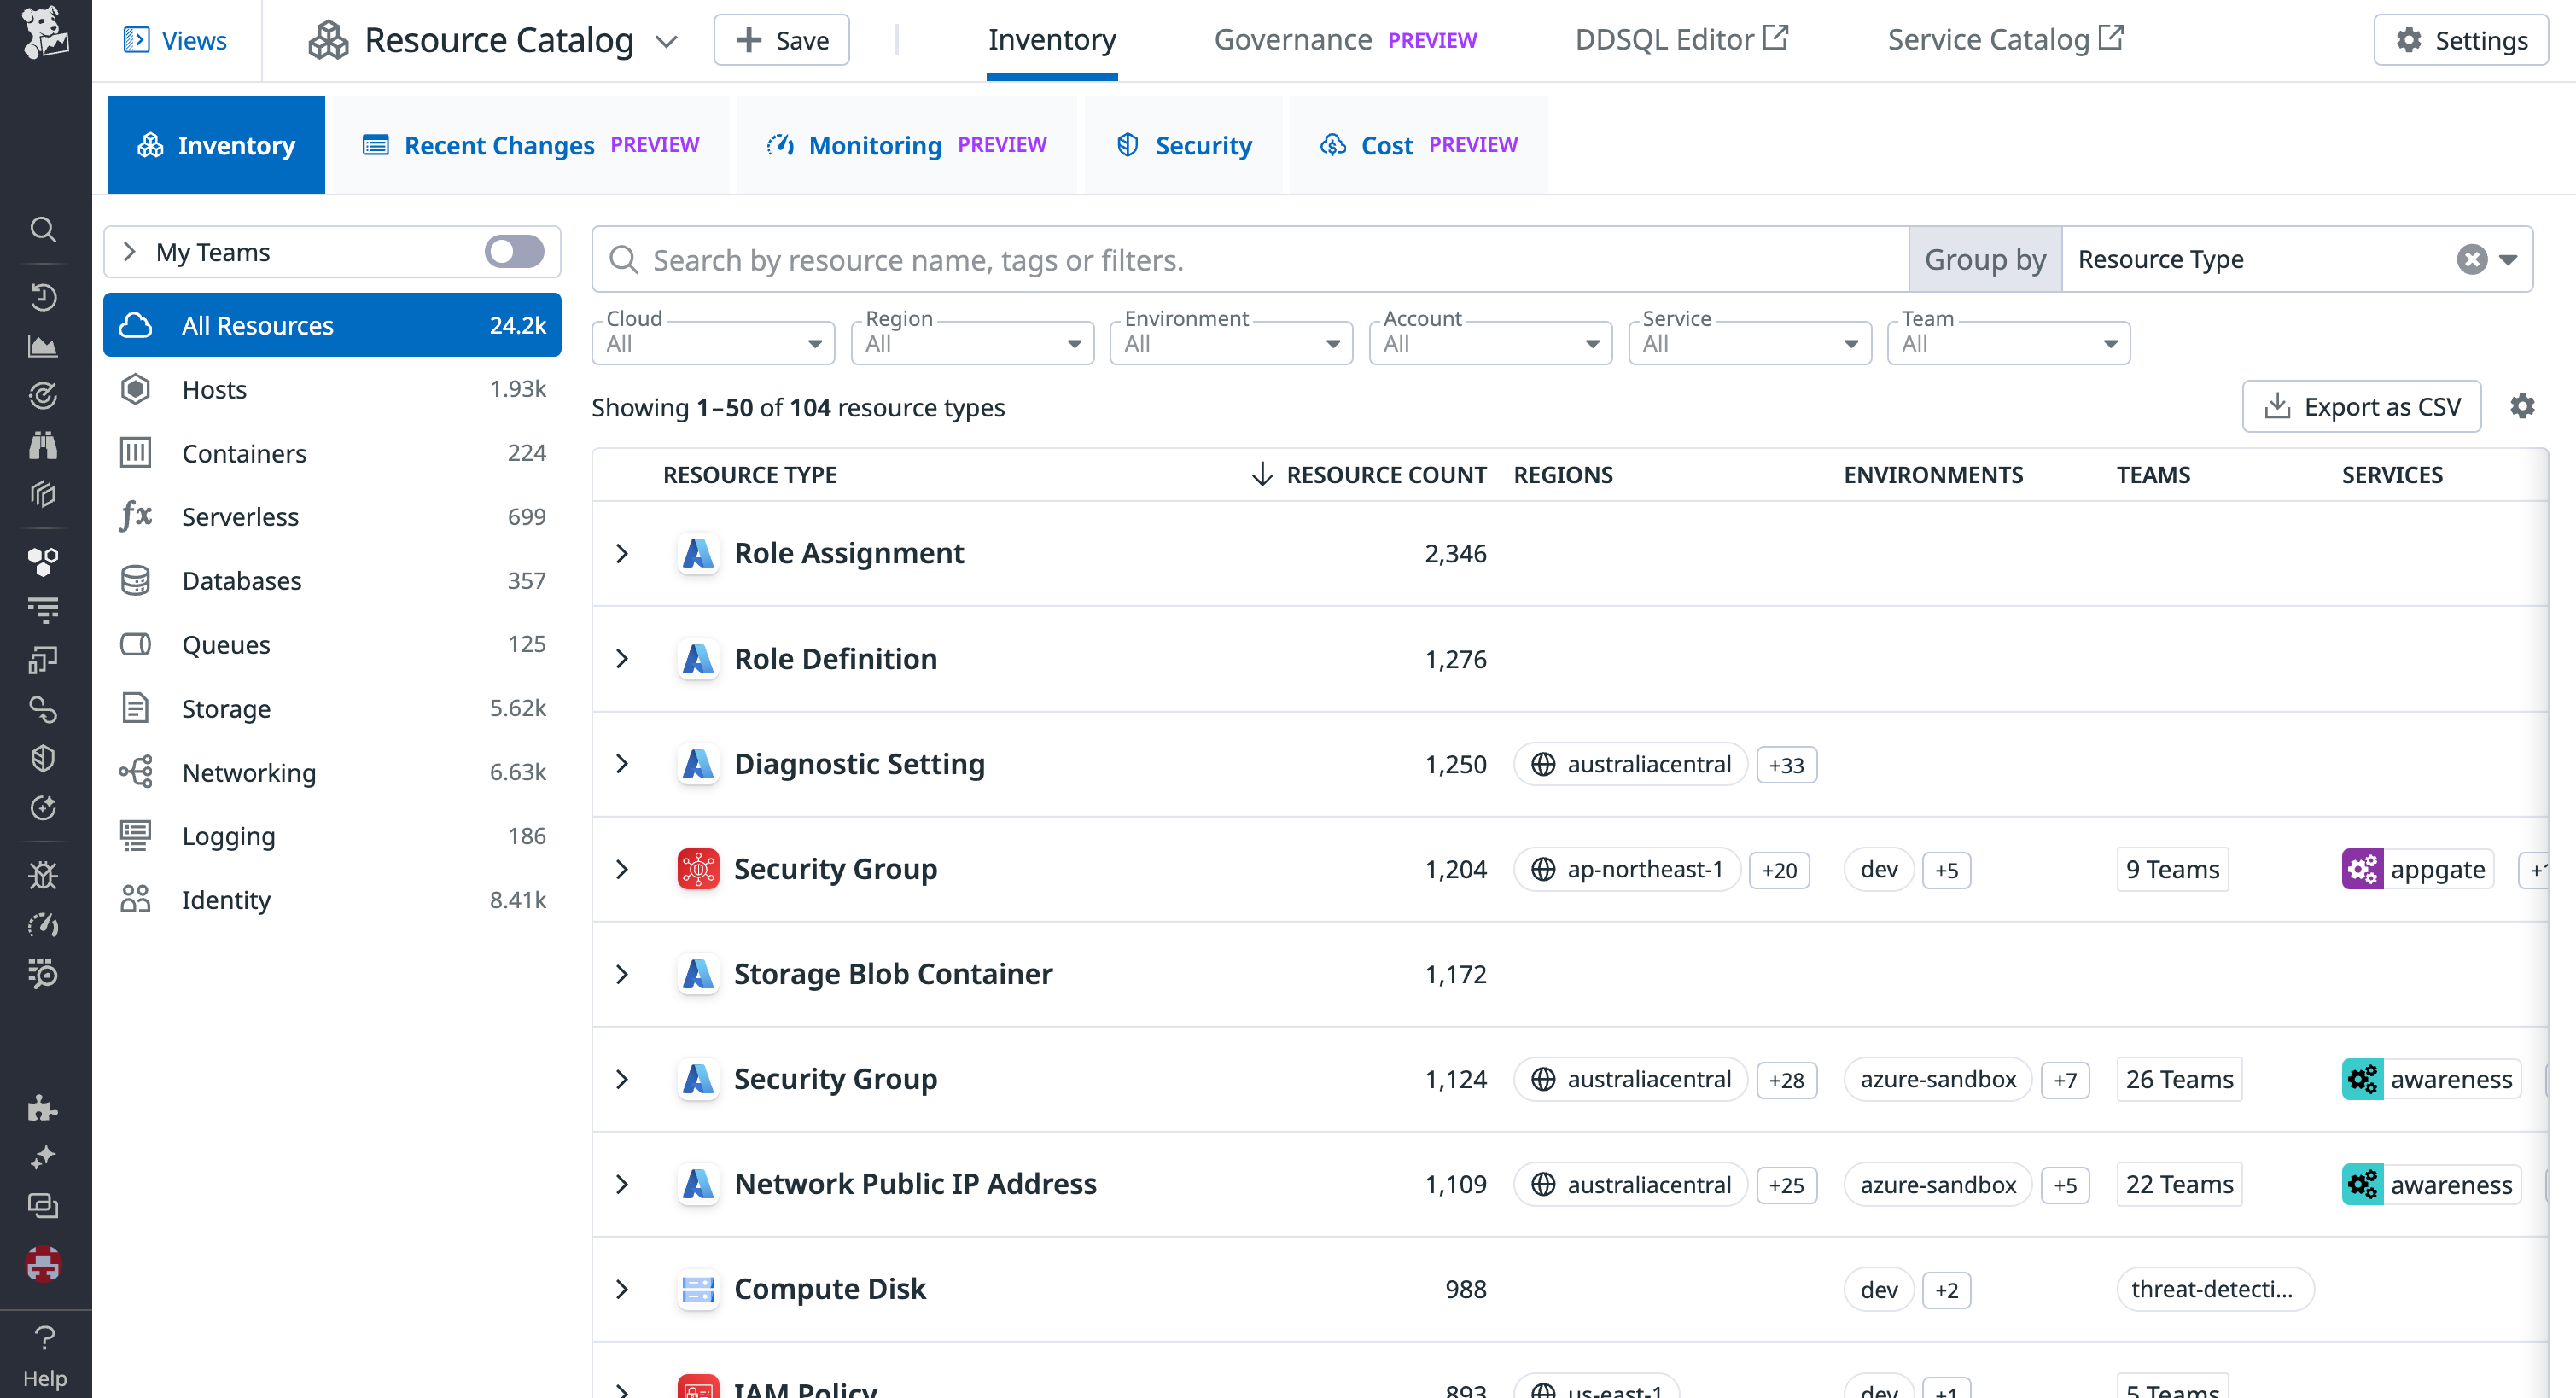Screen dimensions: 2576x1398
Task: Click the bug error-tracking icon in sidebar
Action: click(43, 875)
